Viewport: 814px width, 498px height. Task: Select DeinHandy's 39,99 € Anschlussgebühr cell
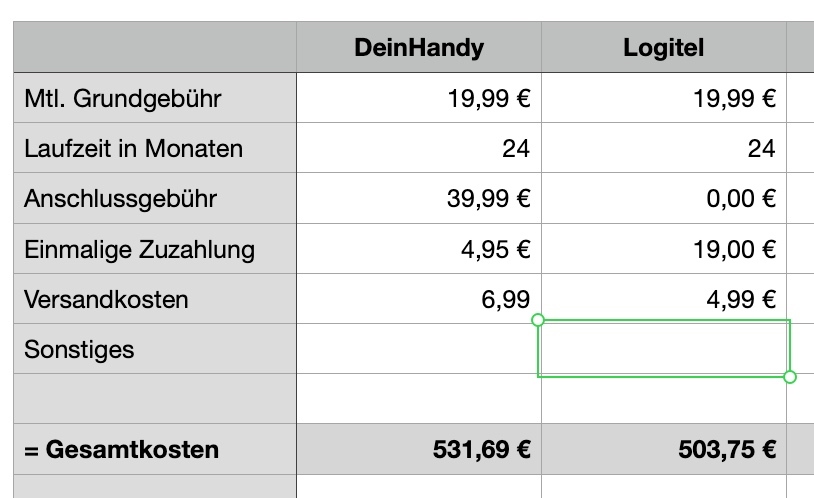click(418, 199)
